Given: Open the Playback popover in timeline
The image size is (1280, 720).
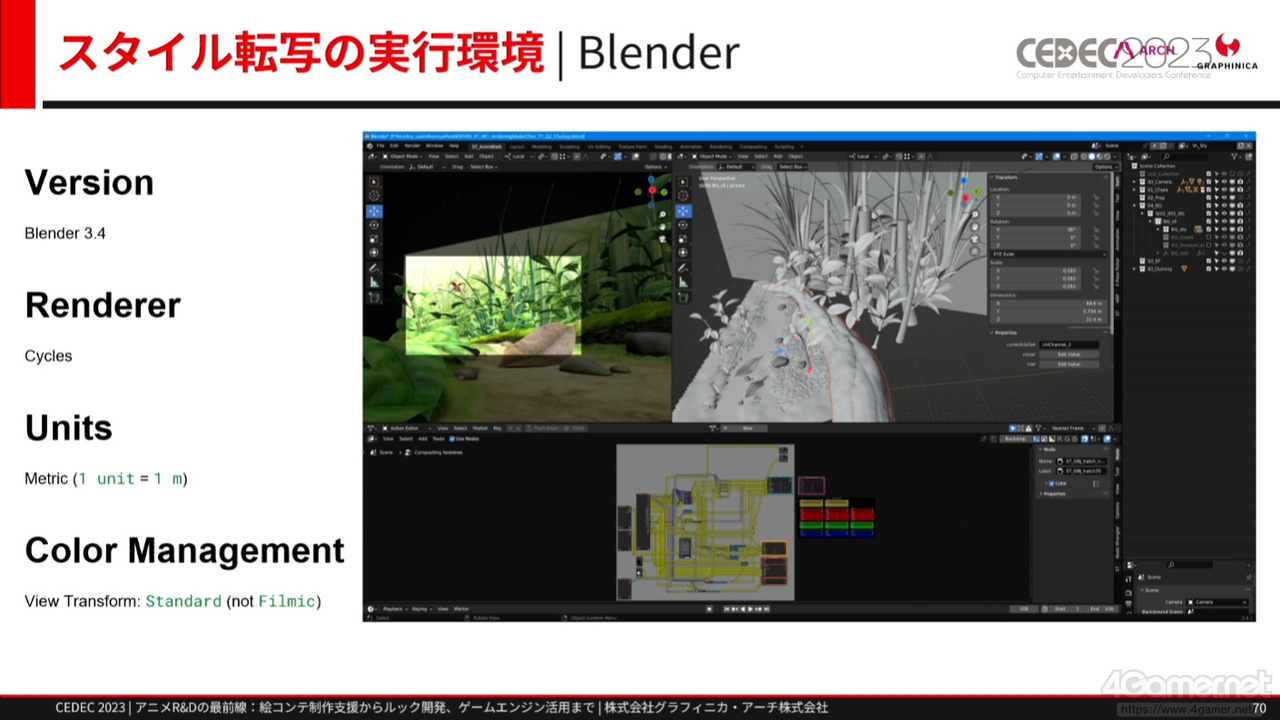Looking at the screenshot, I should (395, 609).
